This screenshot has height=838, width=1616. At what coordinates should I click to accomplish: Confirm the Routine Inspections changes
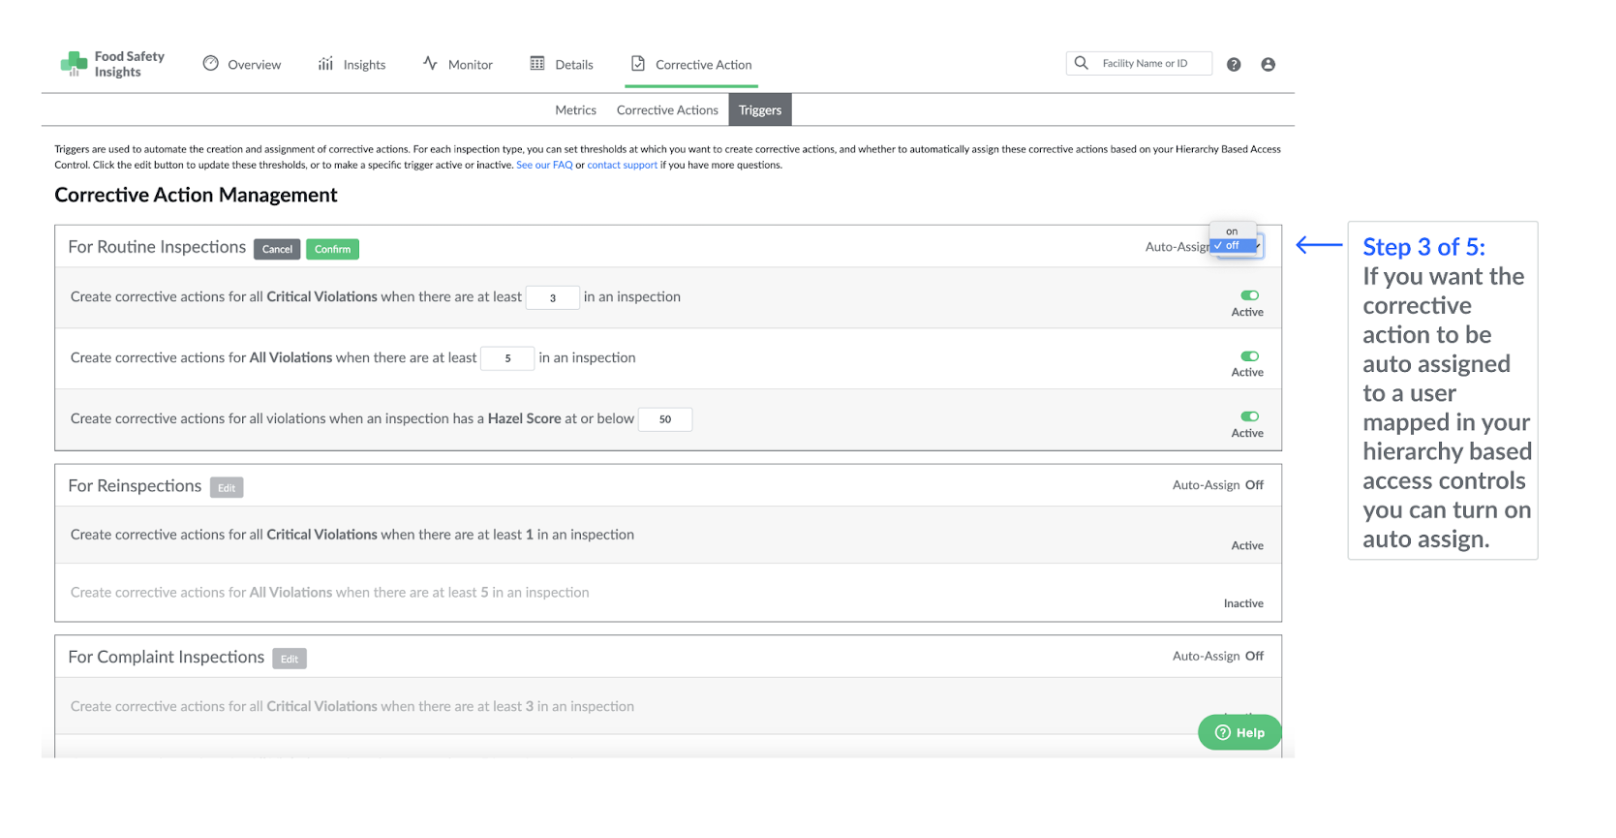pyautogui.click(x=332, y=250)
